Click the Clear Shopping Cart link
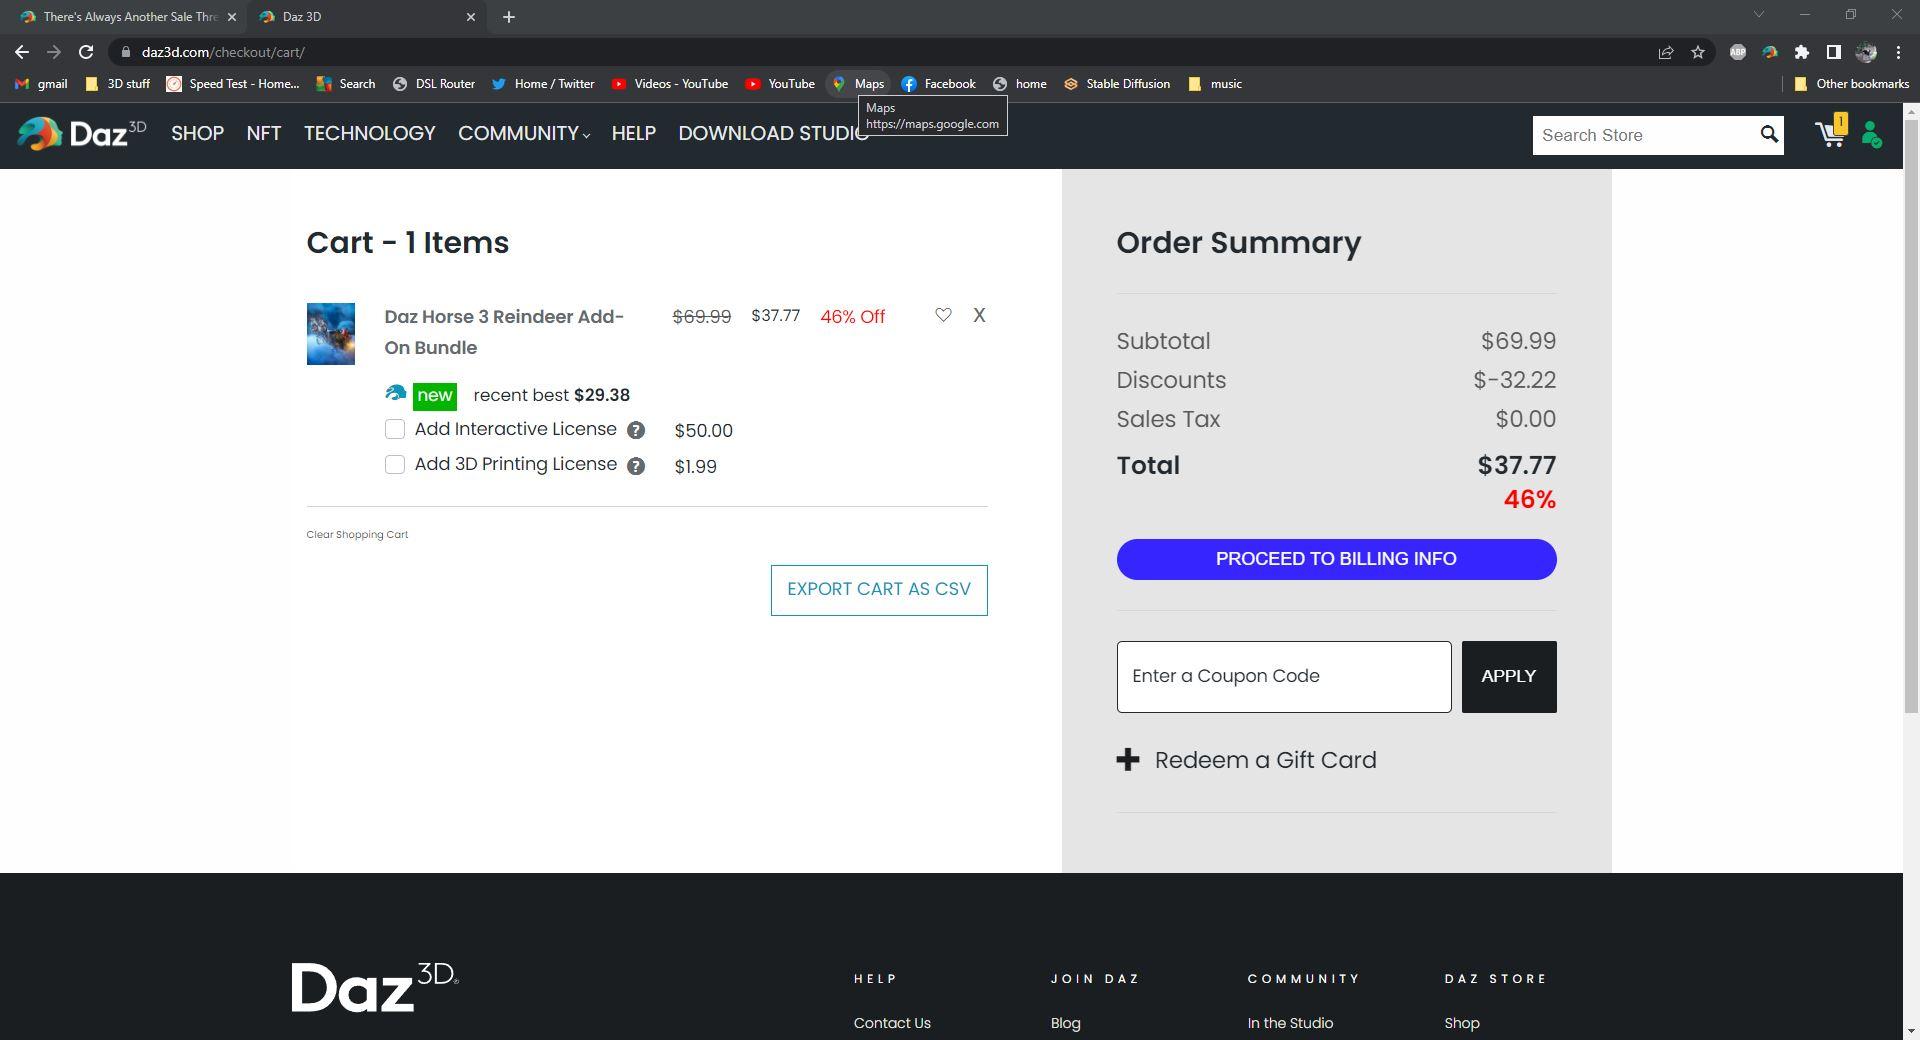 (x=357, y=535)
